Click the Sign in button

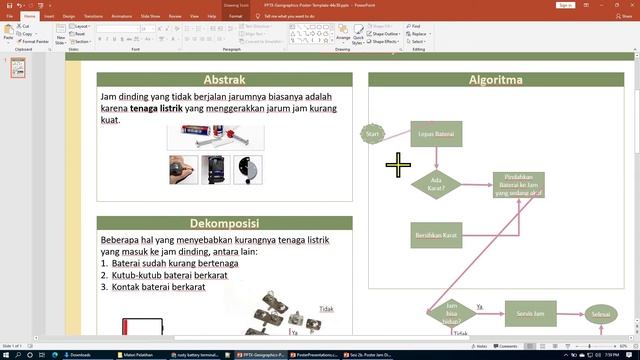(x=565, y=5)
